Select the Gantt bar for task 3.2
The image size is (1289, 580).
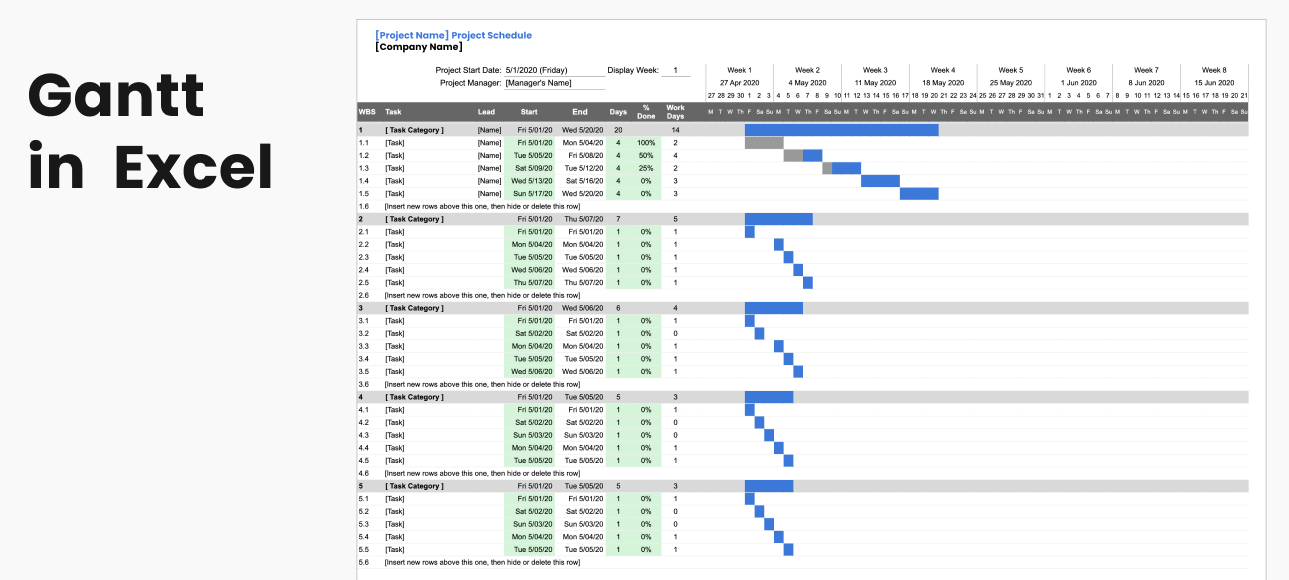(759, 333)
